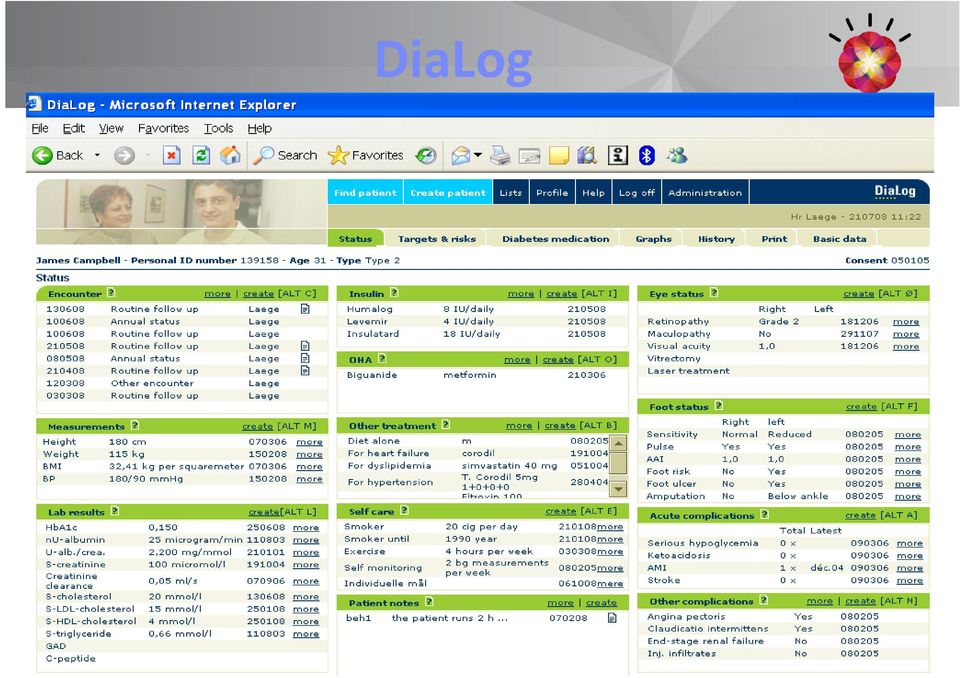The image size is (960, 678).
Task: Click the Insulin panel help question icon
Action: click(394, 293)
